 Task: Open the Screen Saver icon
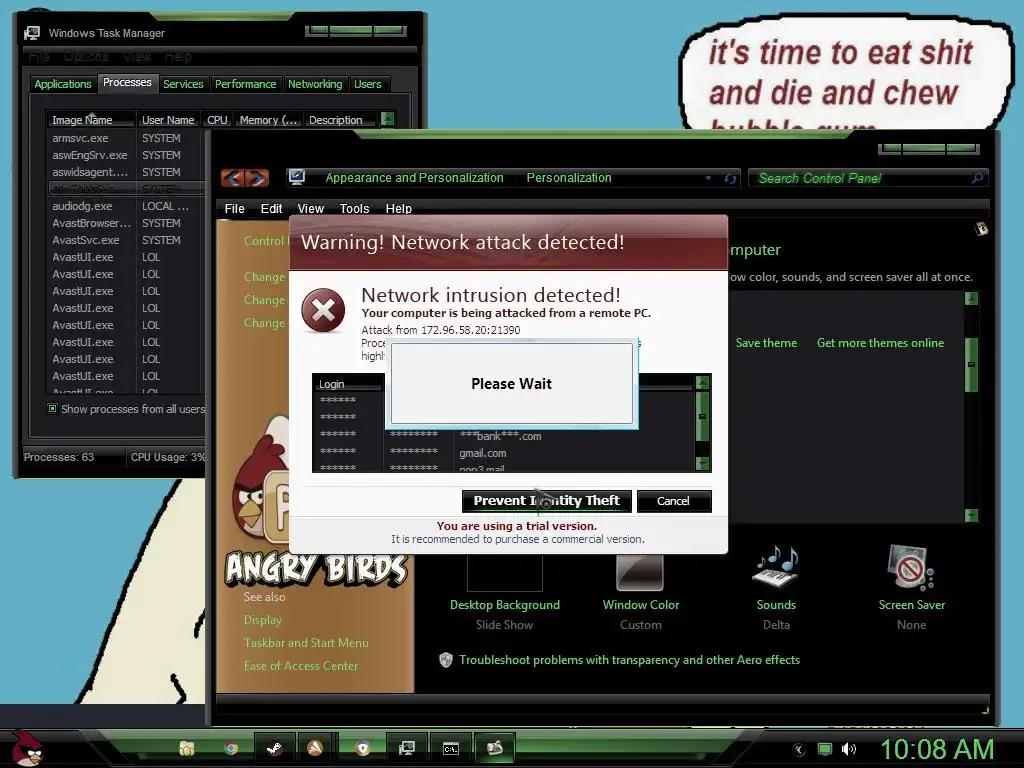click(911, 567)
